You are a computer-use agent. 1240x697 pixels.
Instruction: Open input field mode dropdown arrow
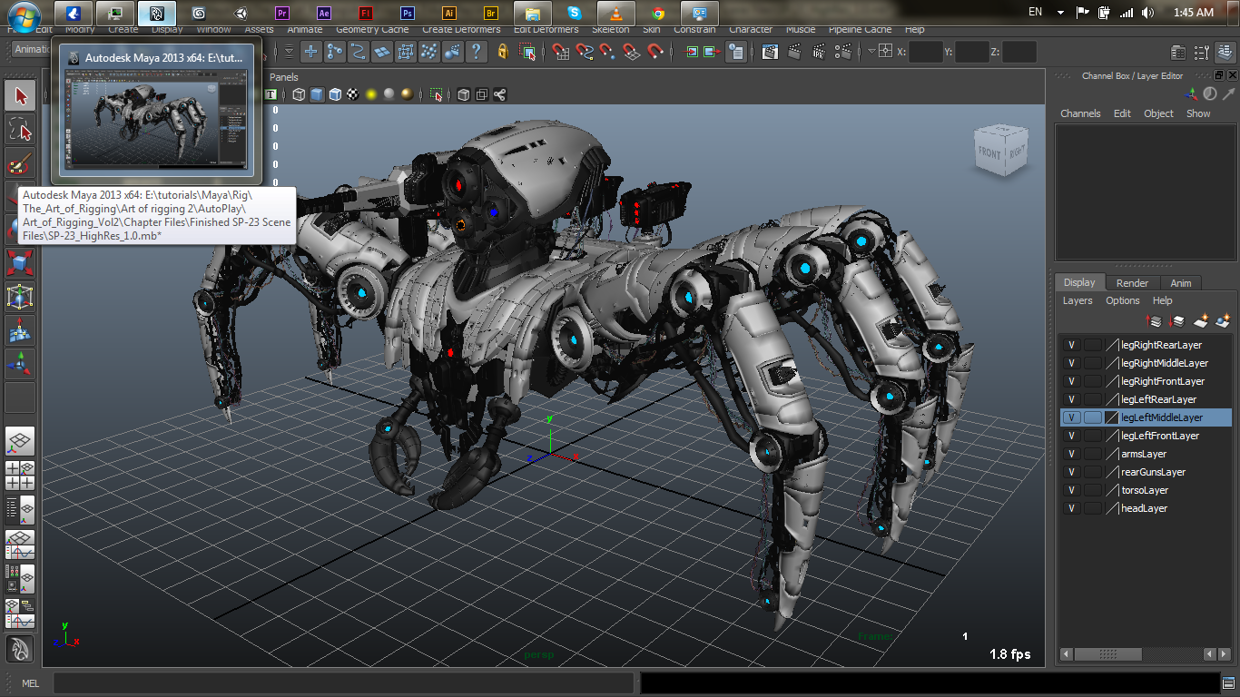point(871,51)
